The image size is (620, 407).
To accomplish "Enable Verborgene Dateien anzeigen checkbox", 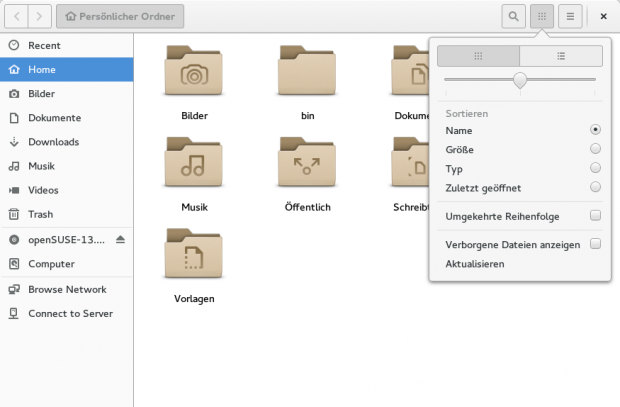I will click(595, 243).
